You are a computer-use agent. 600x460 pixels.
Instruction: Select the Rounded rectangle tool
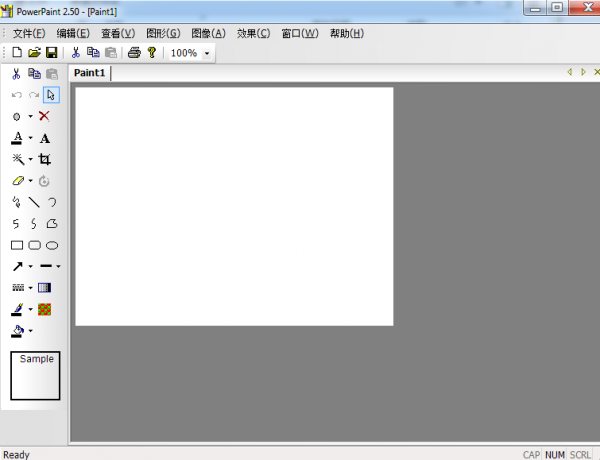tap(34, 245)
